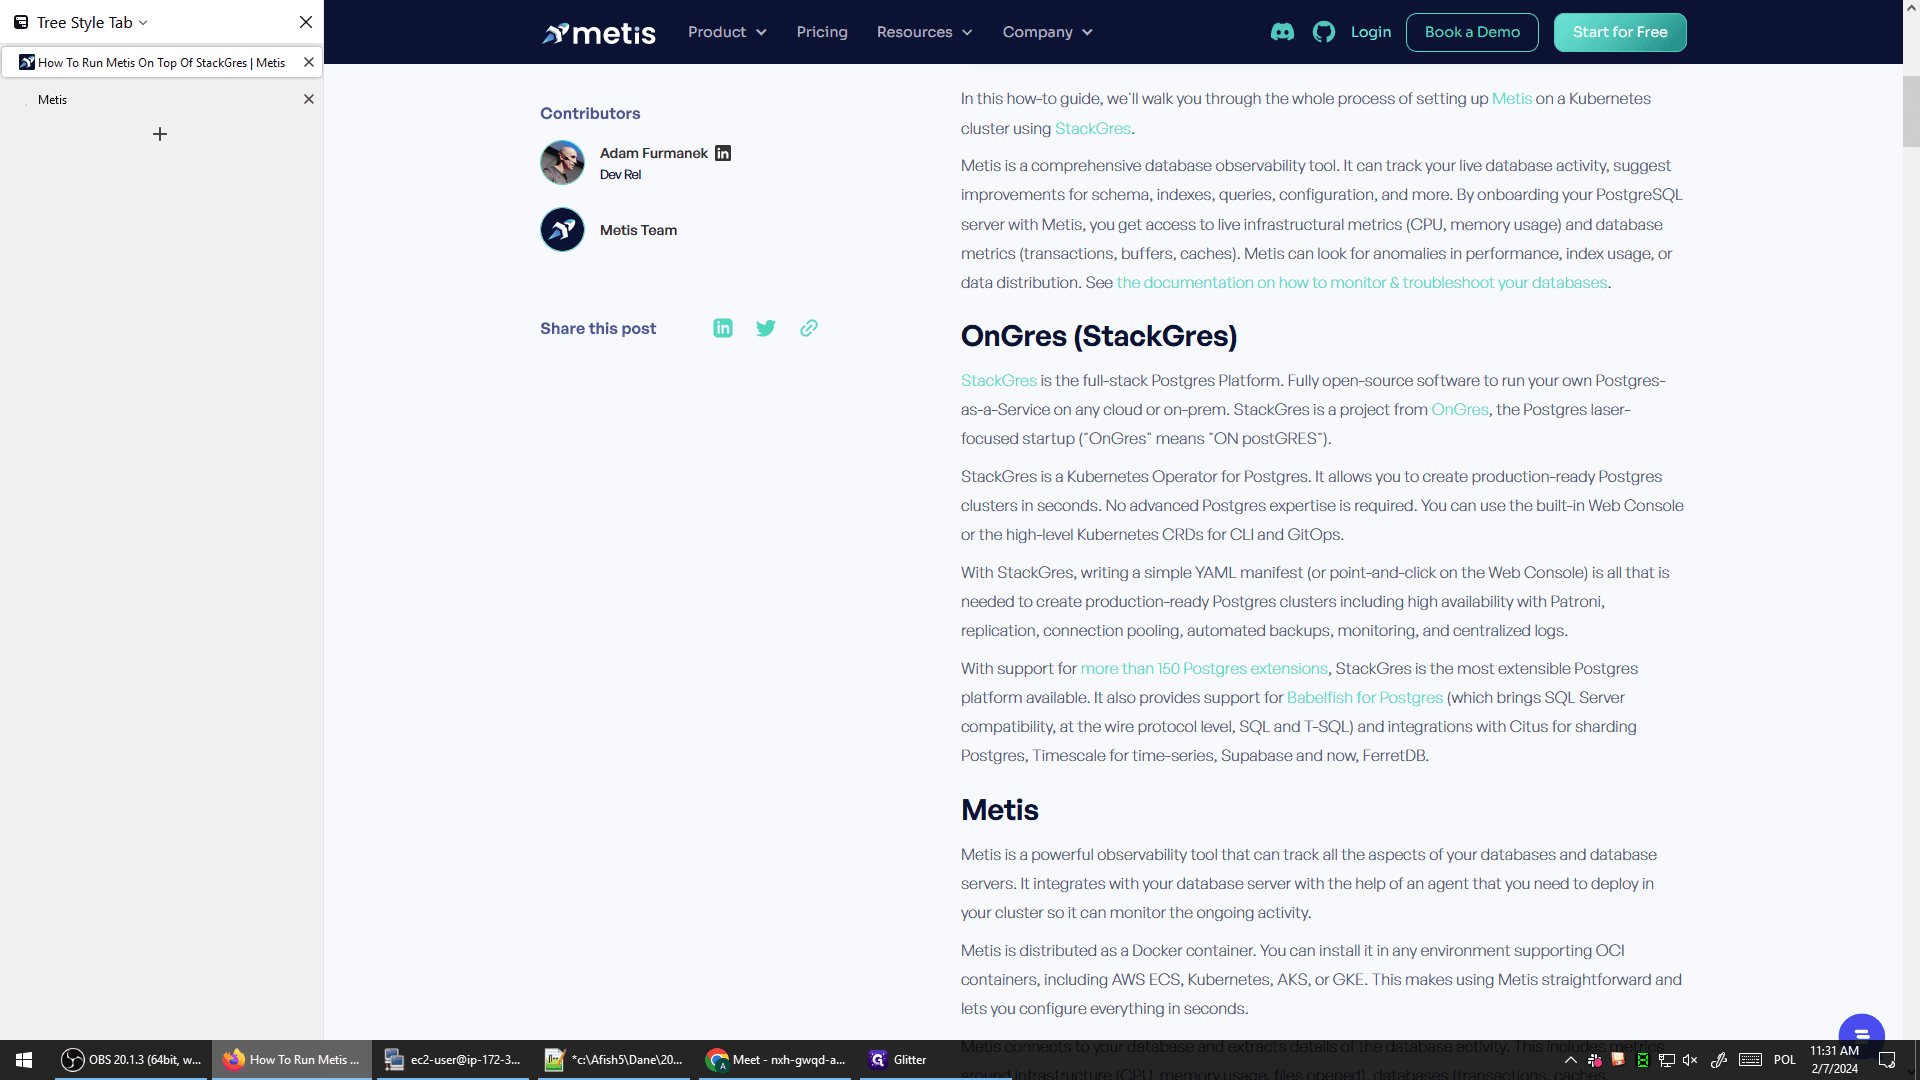Screen dimensions: 1920x1080
Task: Open the clock showing 11:31 AM
Action: point(1834,1060)
